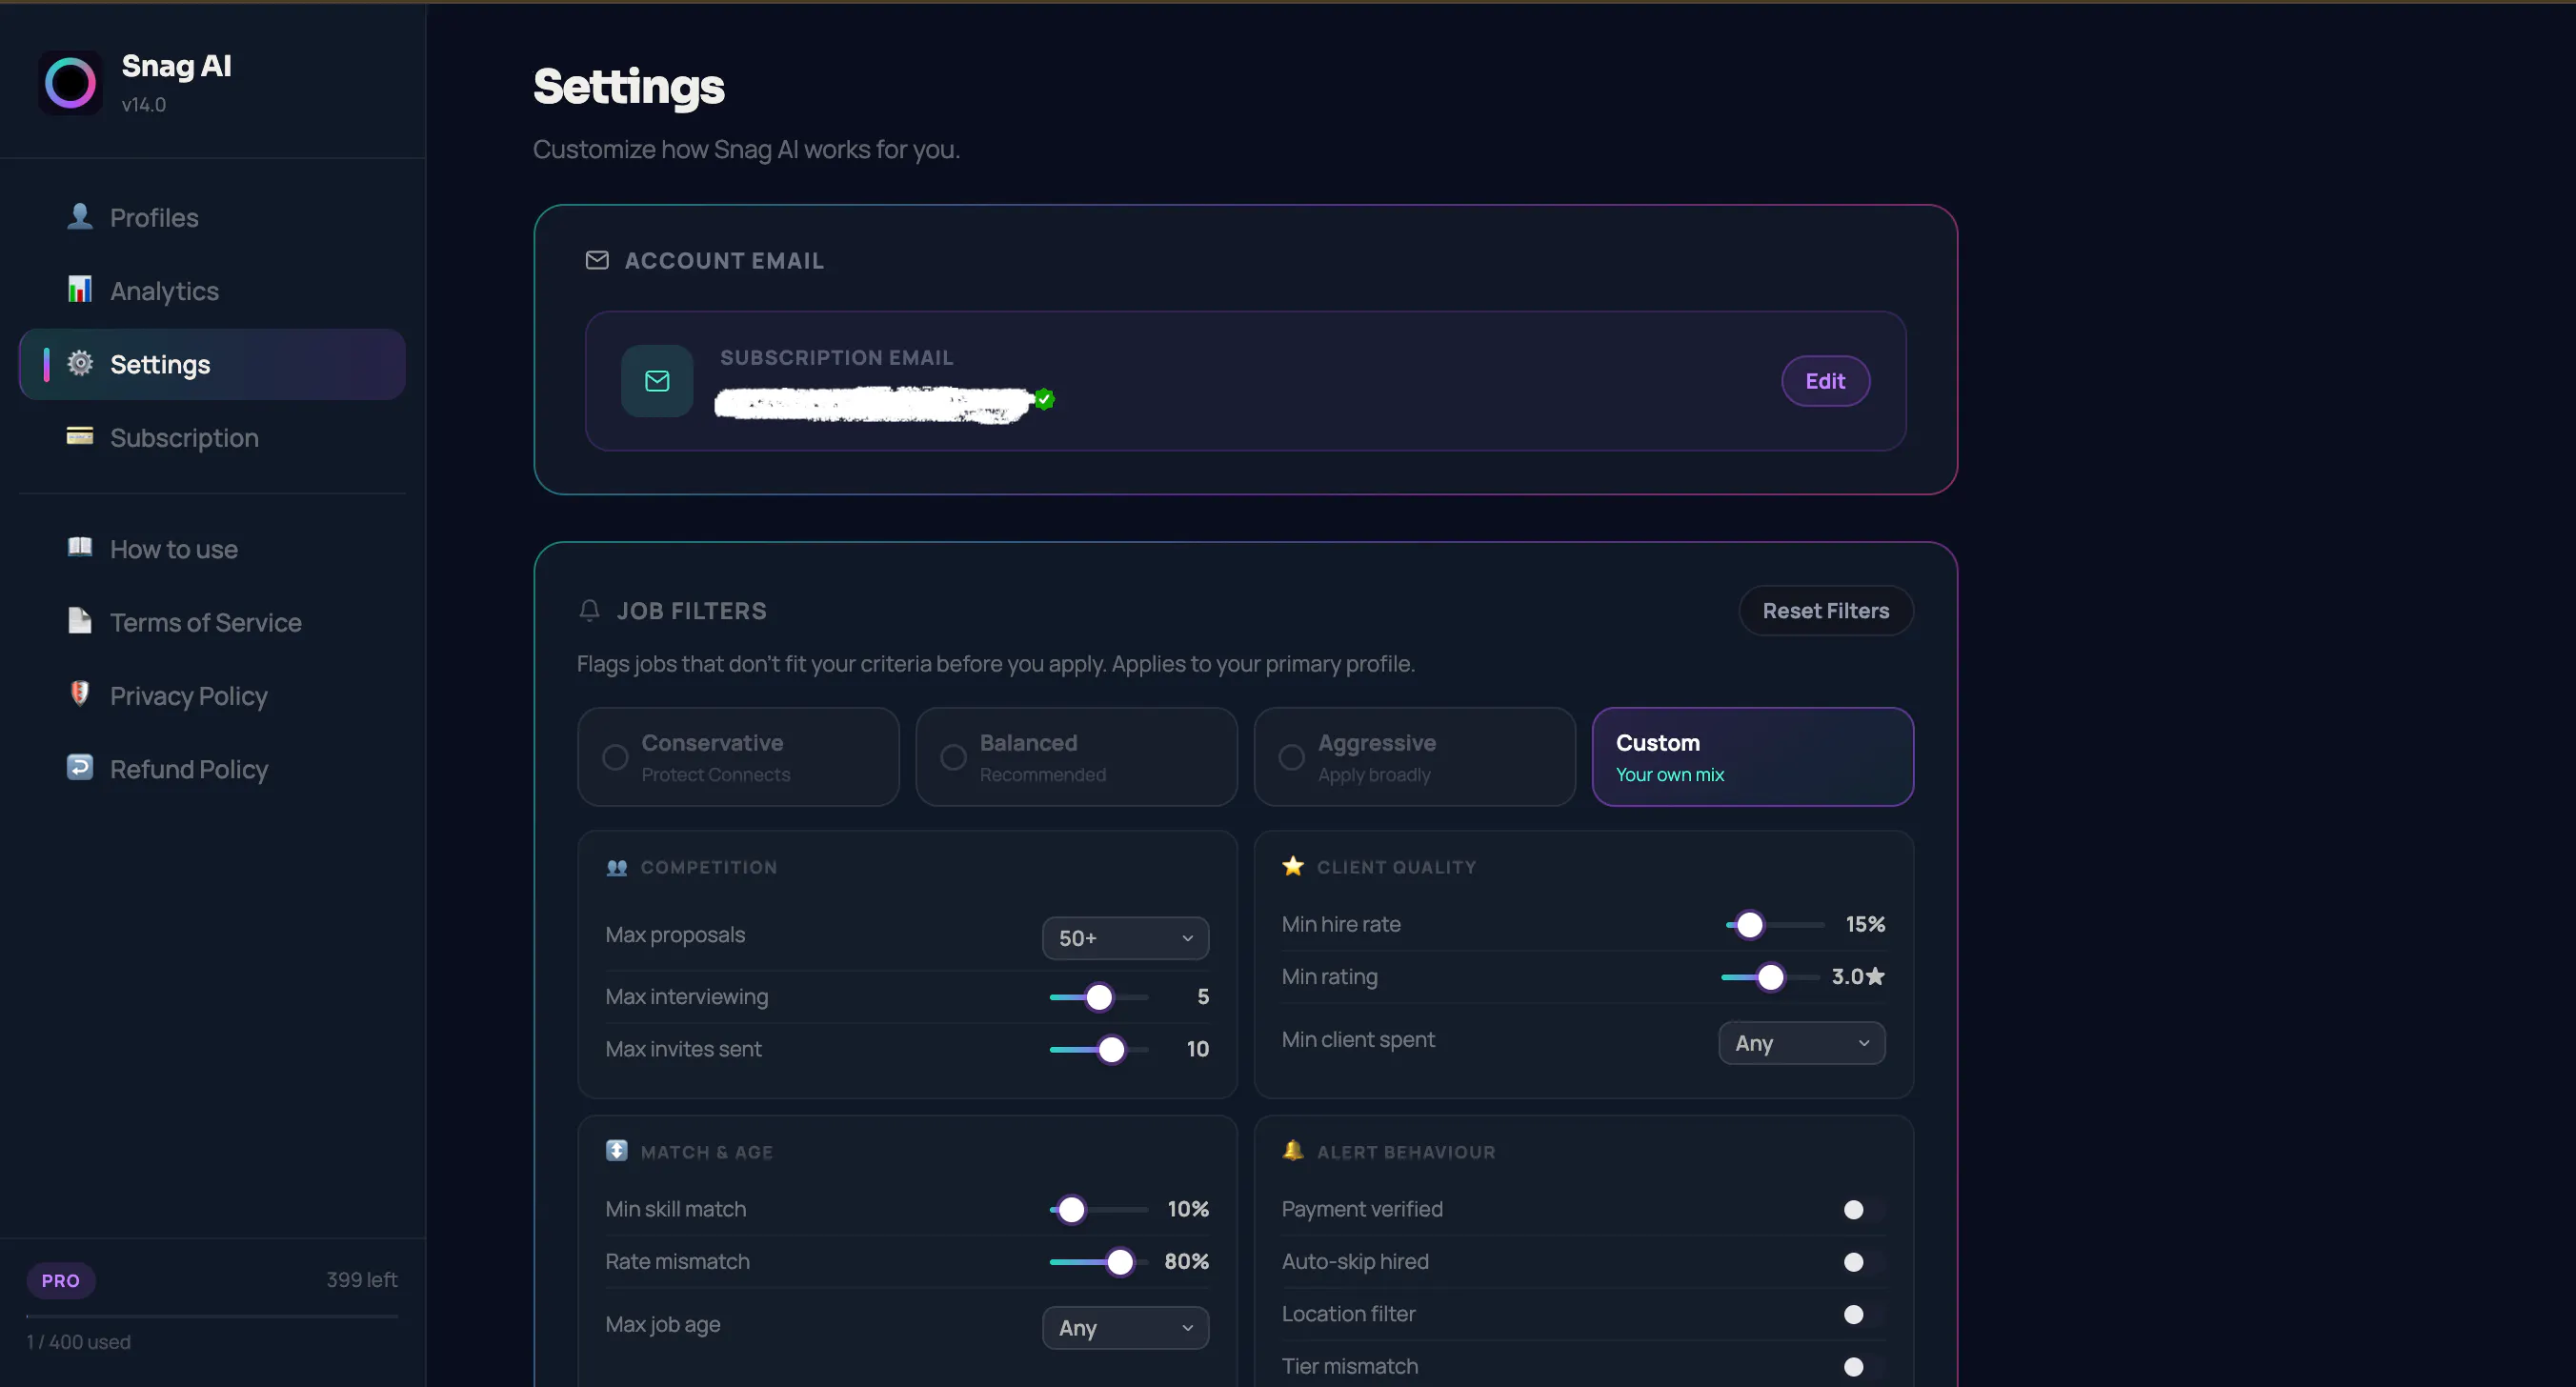This screenshot has height=1387, width=2576.
Task: Click the PRO plan badge
Action: click(61, 1280)
